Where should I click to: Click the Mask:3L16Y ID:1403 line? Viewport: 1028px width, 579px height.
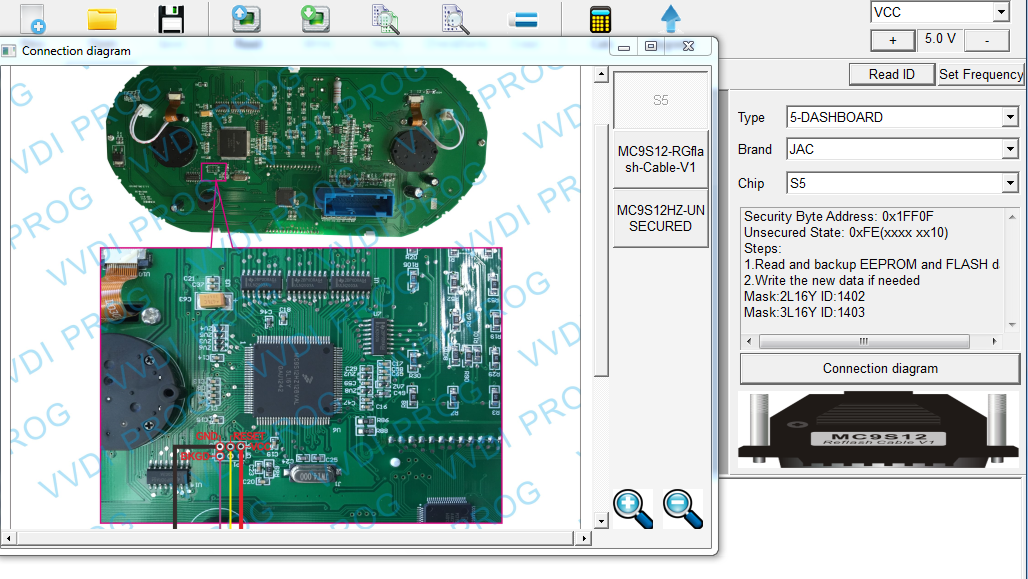[x=804, y=313]
